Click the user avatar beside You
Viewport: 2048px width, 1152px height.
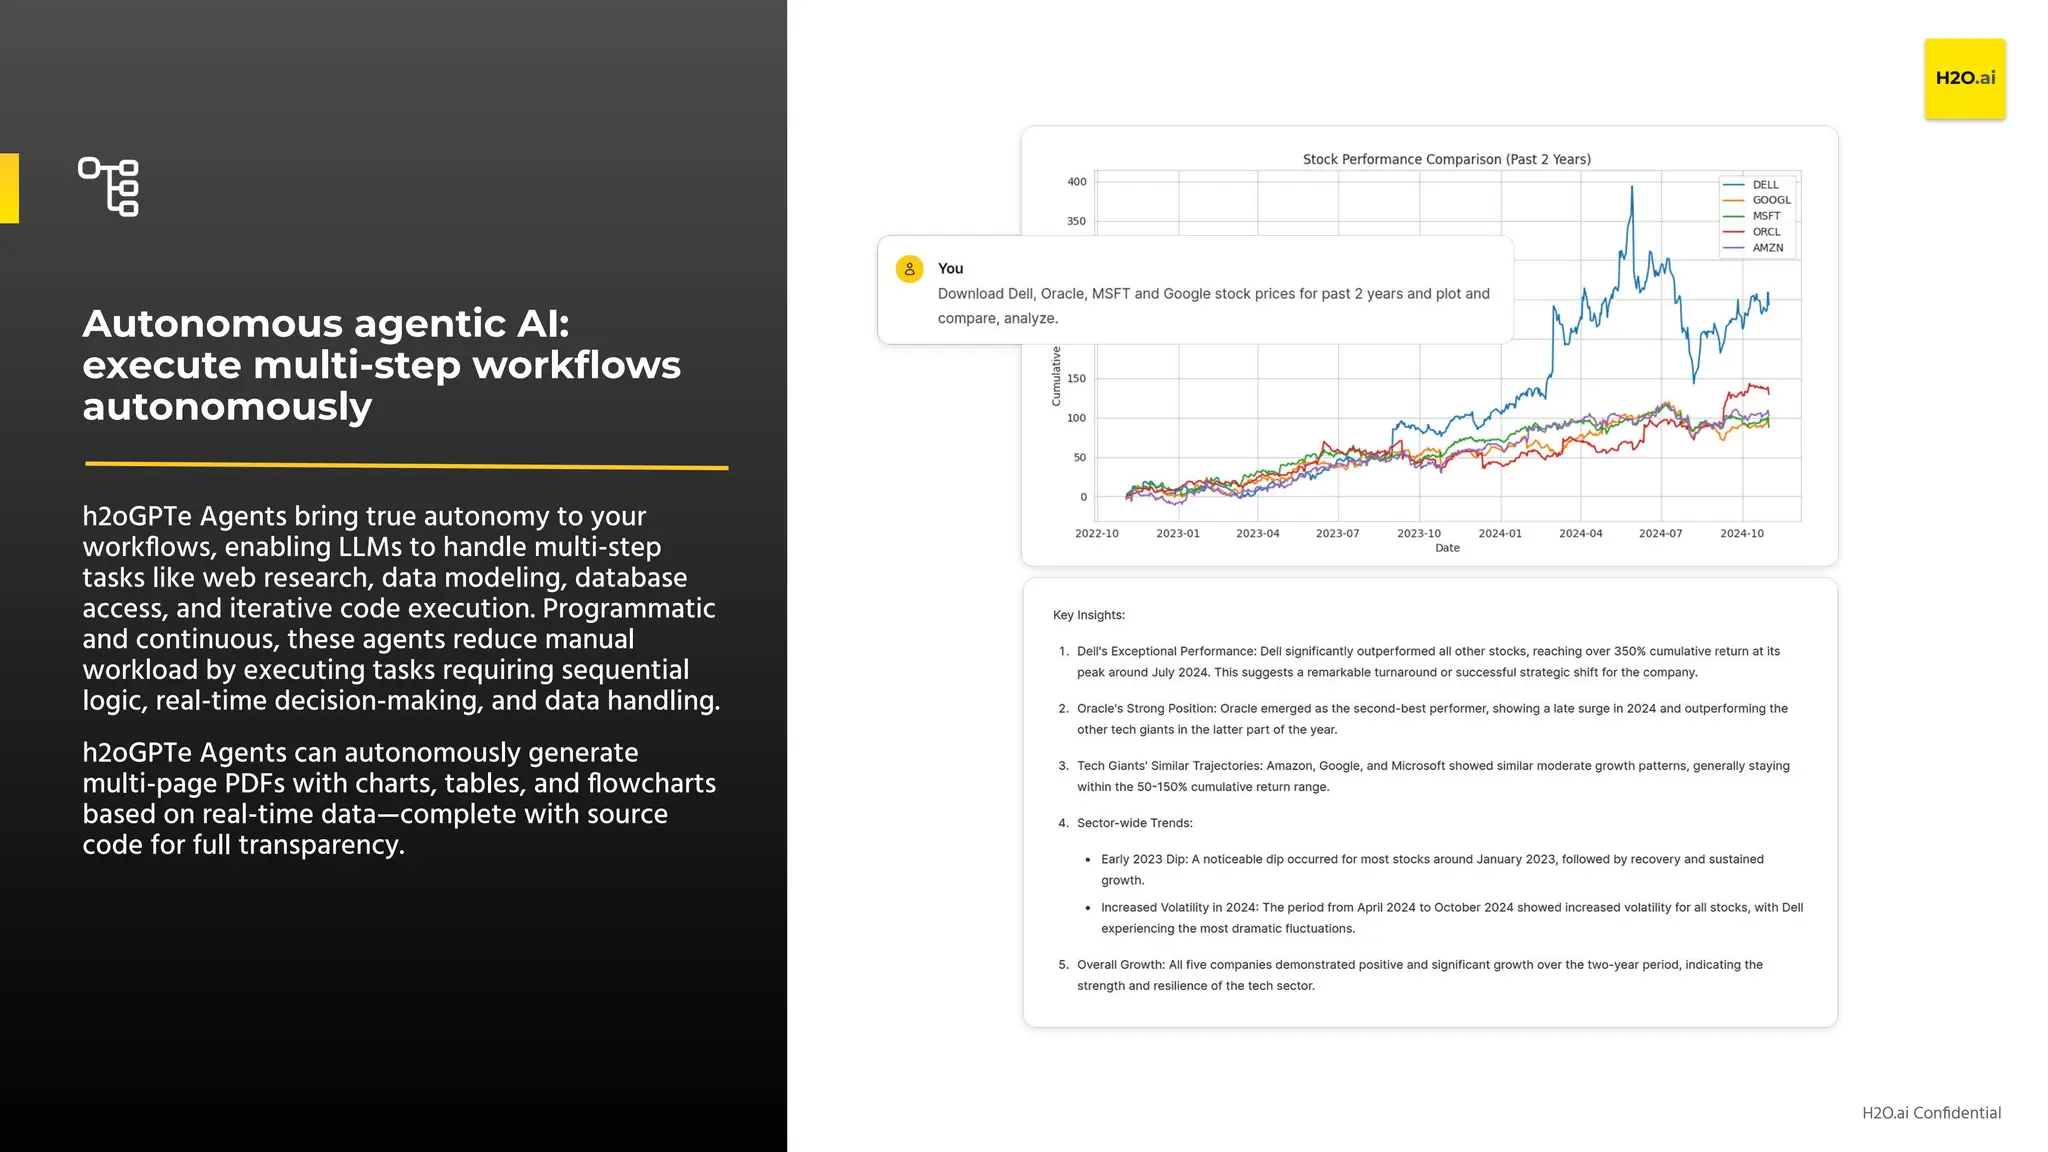(909, 269)
